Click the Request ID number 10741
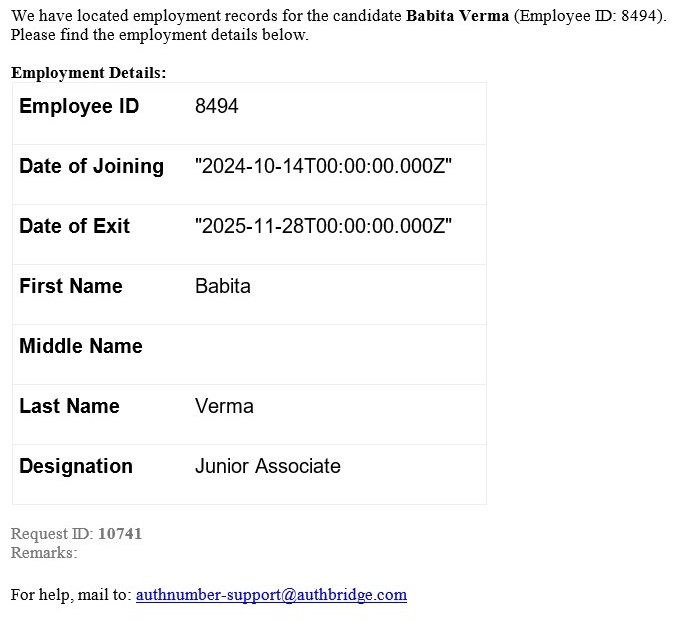 pos(120,534)
